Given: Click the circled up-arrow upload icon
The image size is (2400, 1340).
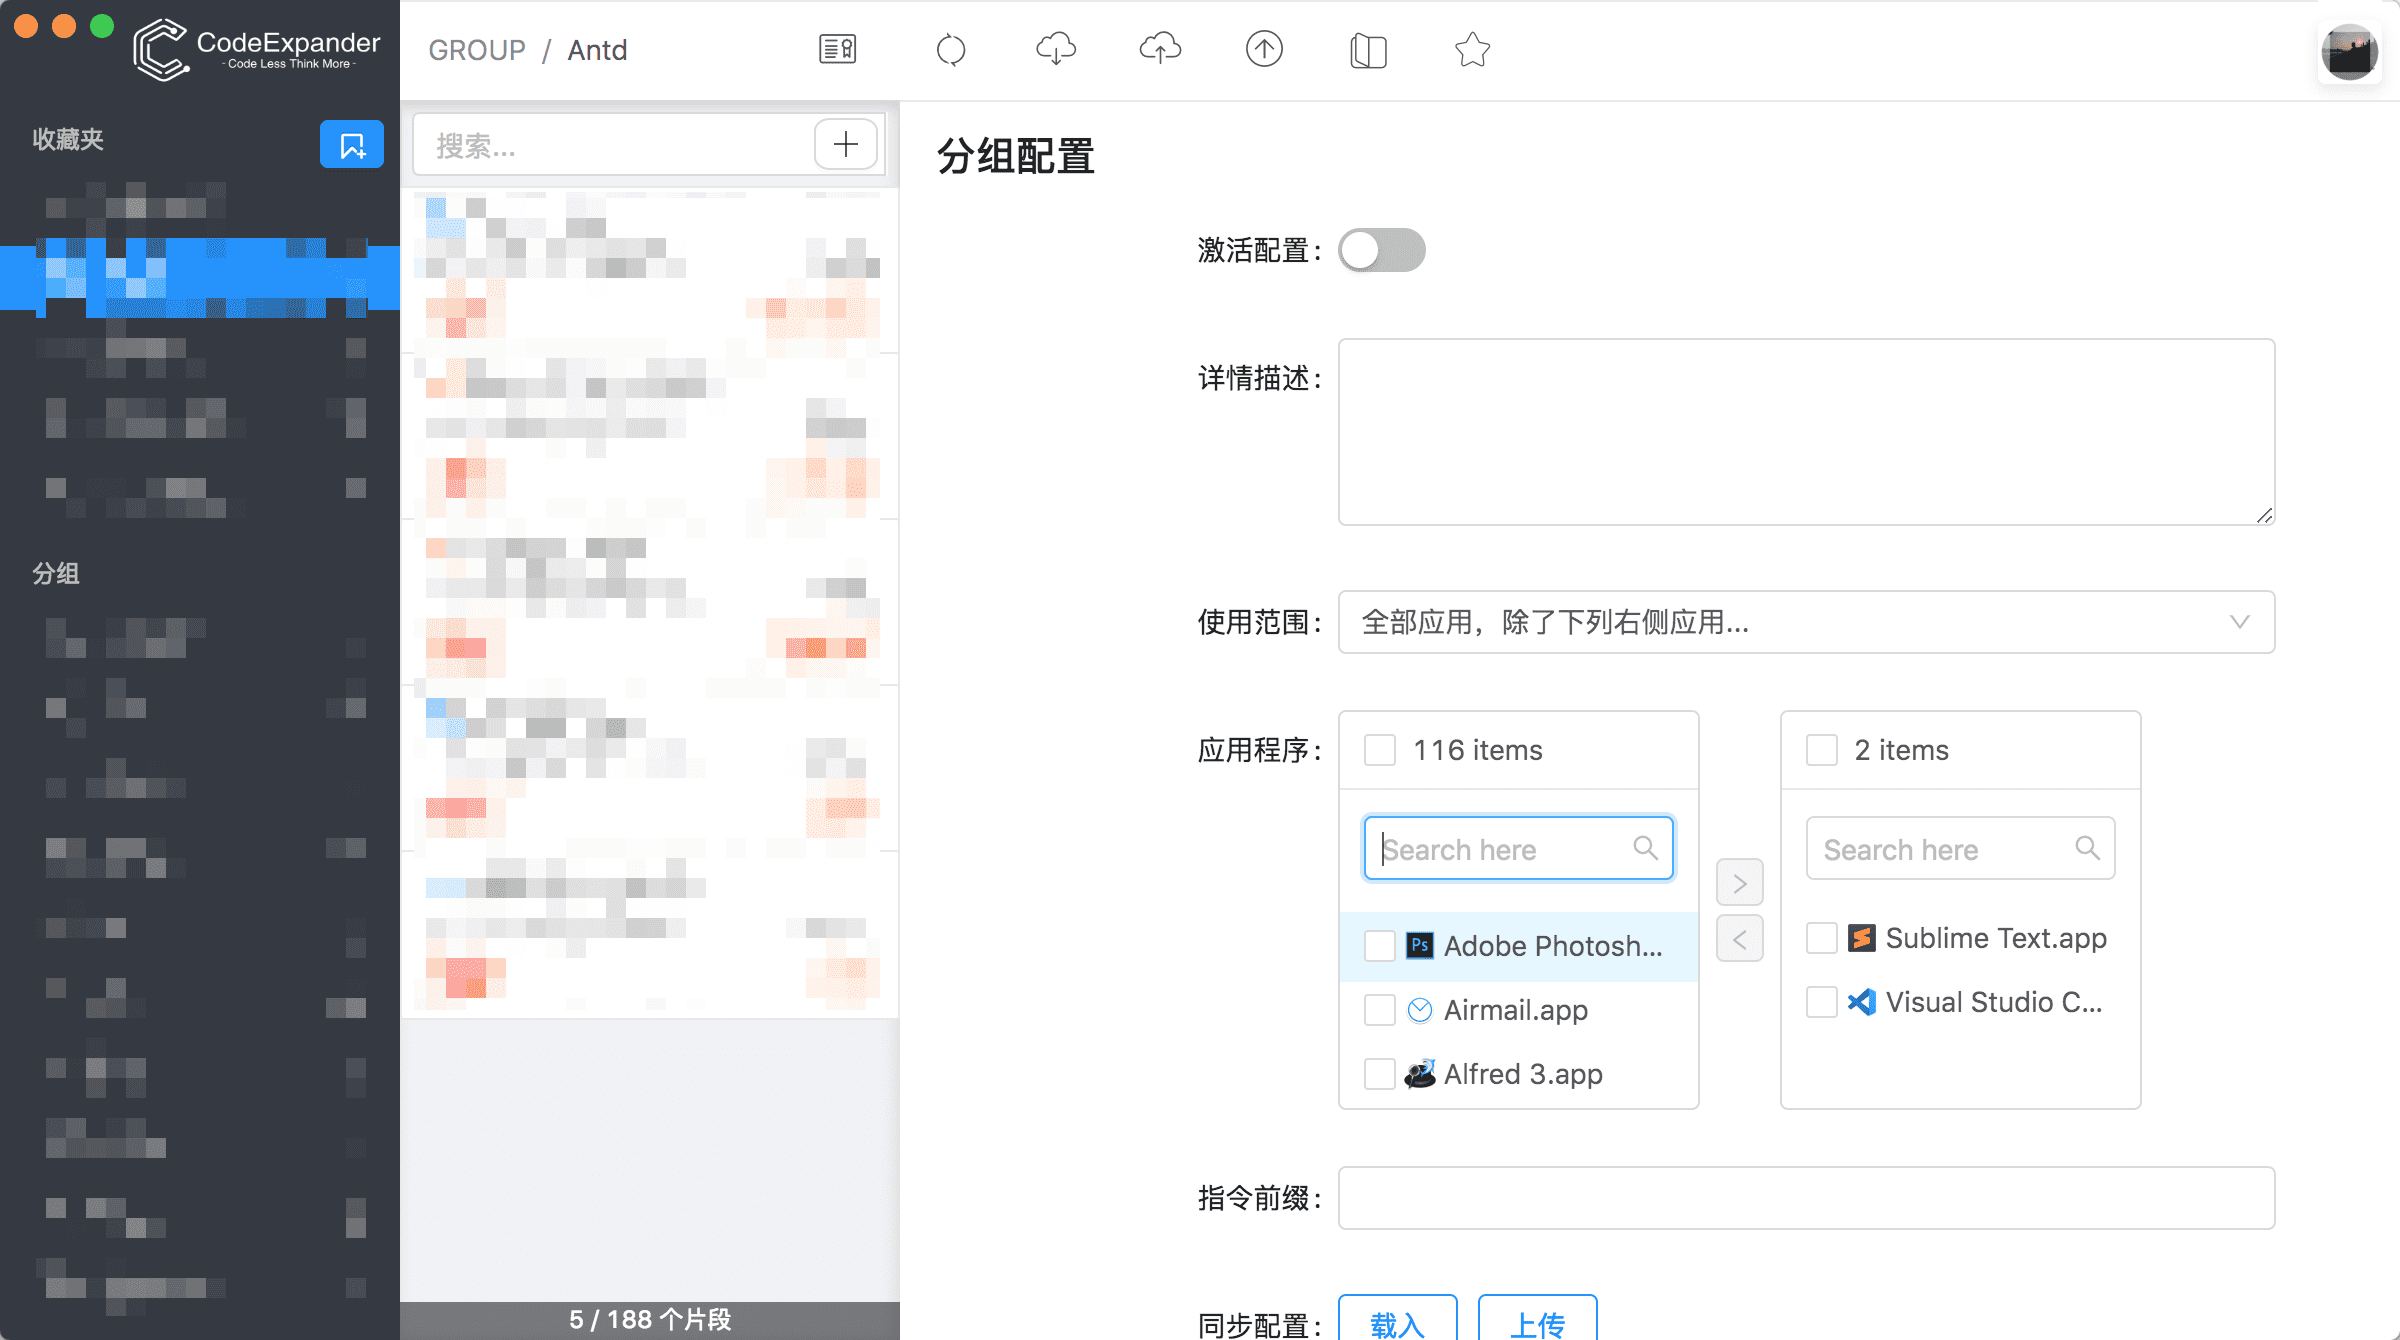Looking at the screenshot, I should tap(1264, 49).
